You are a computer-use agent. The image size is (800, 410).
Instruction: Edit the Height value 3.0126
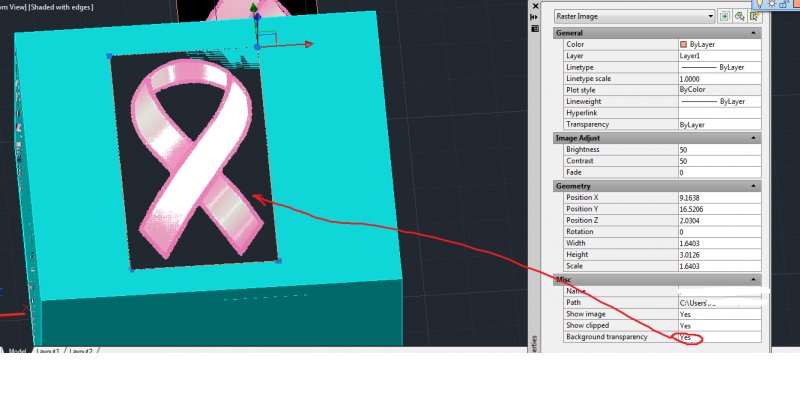[x=719, y=254]
